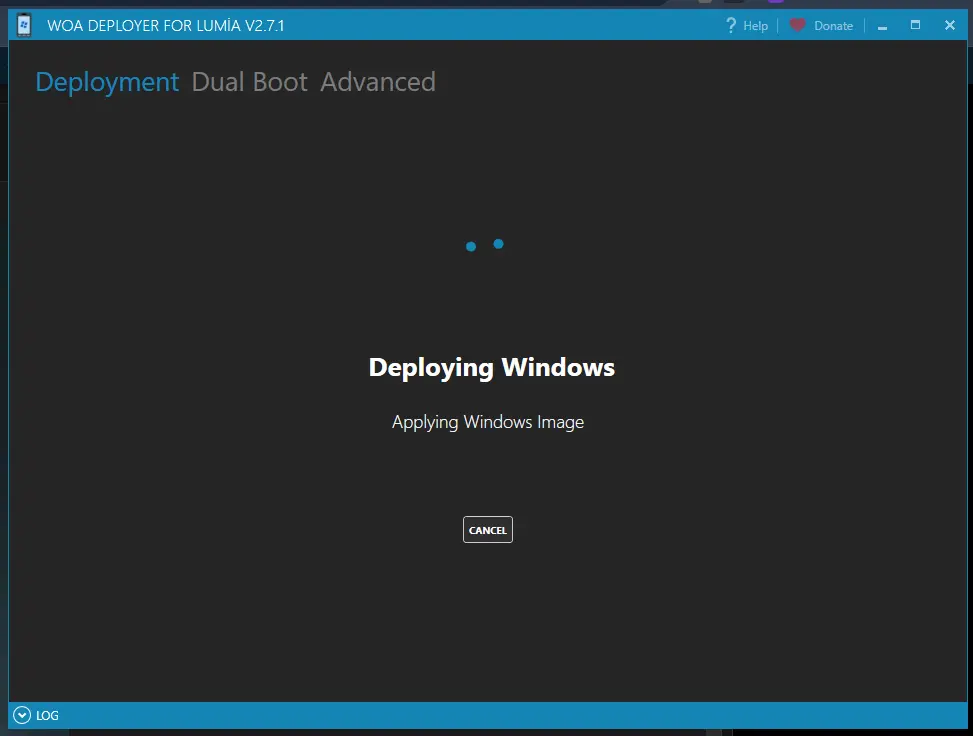Click the 'Applying Windows Image' status text
973x736 pixels.
tap(488, 422)
